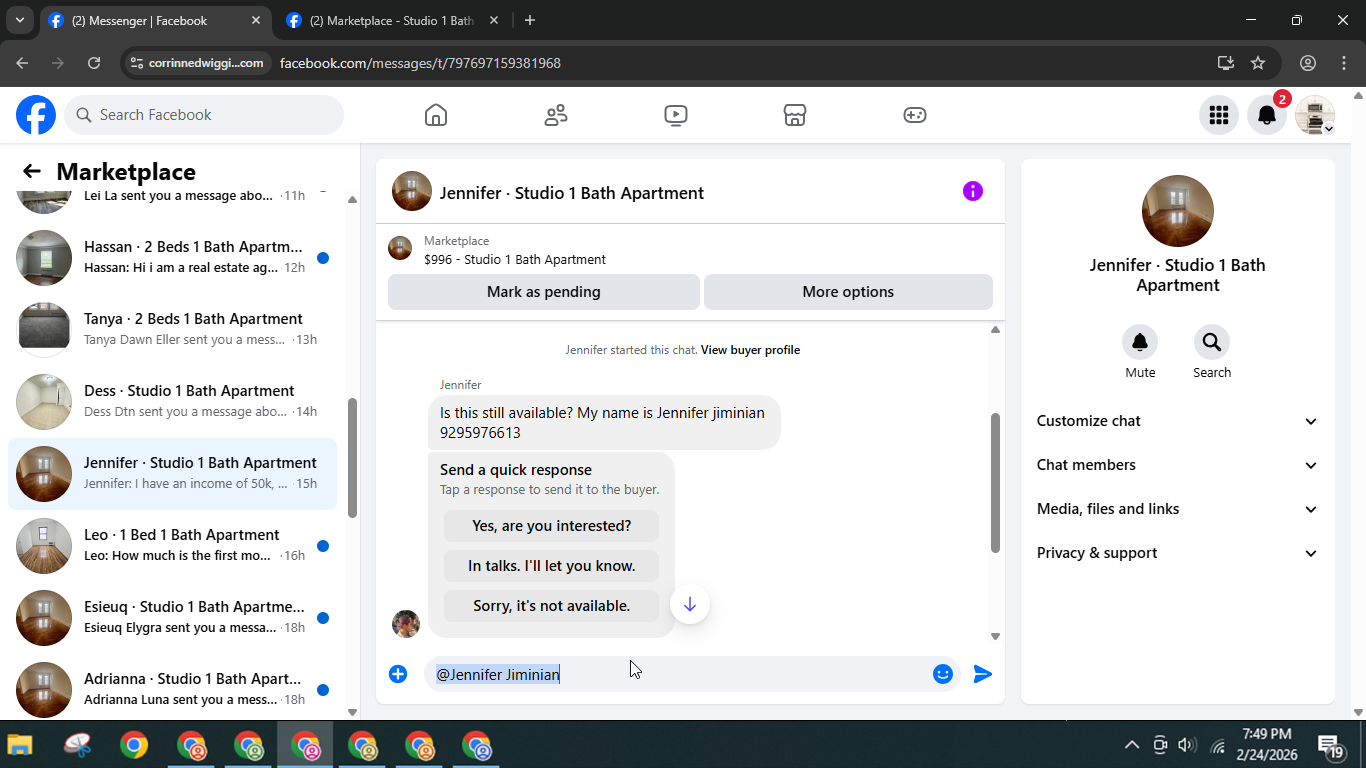Show hidden system tray icons chevron

coord(1132,745)
